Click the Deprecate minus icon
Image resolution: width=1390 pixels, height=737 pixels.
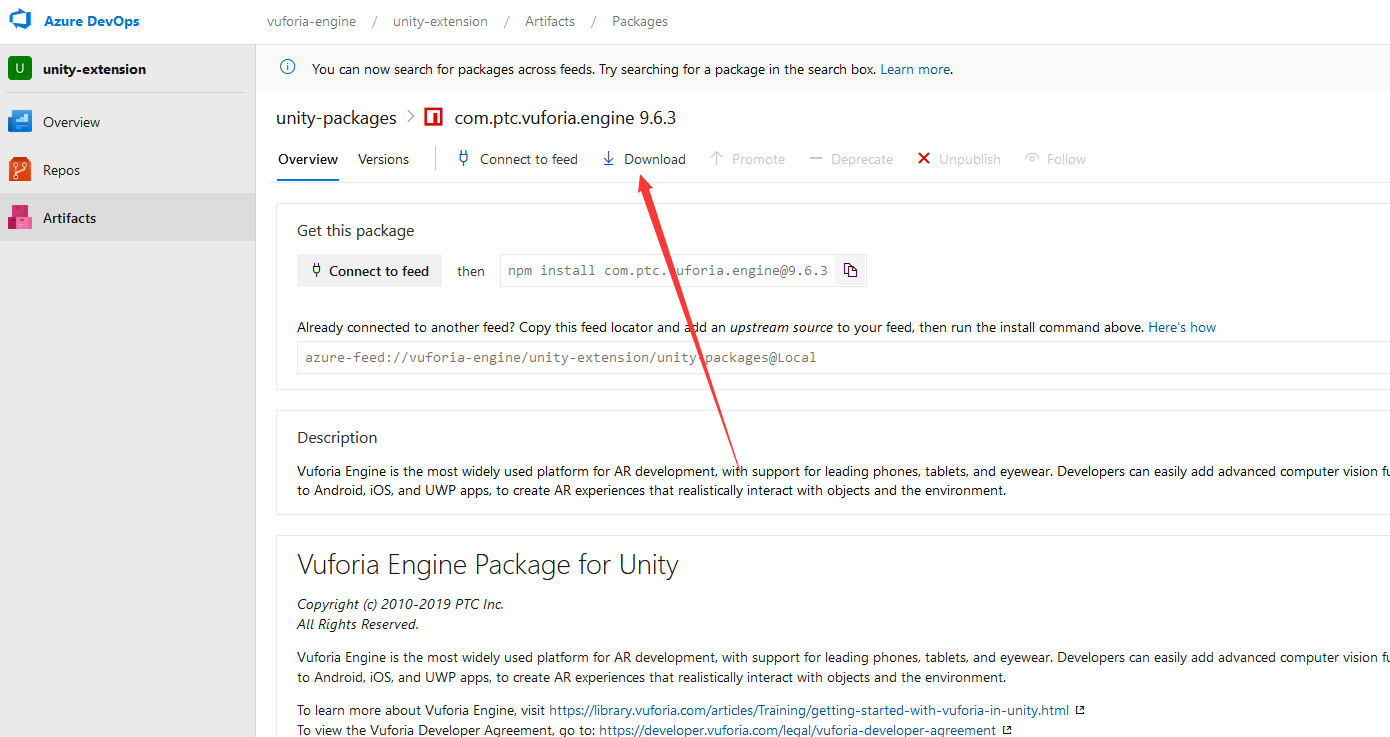pos(815,158)
